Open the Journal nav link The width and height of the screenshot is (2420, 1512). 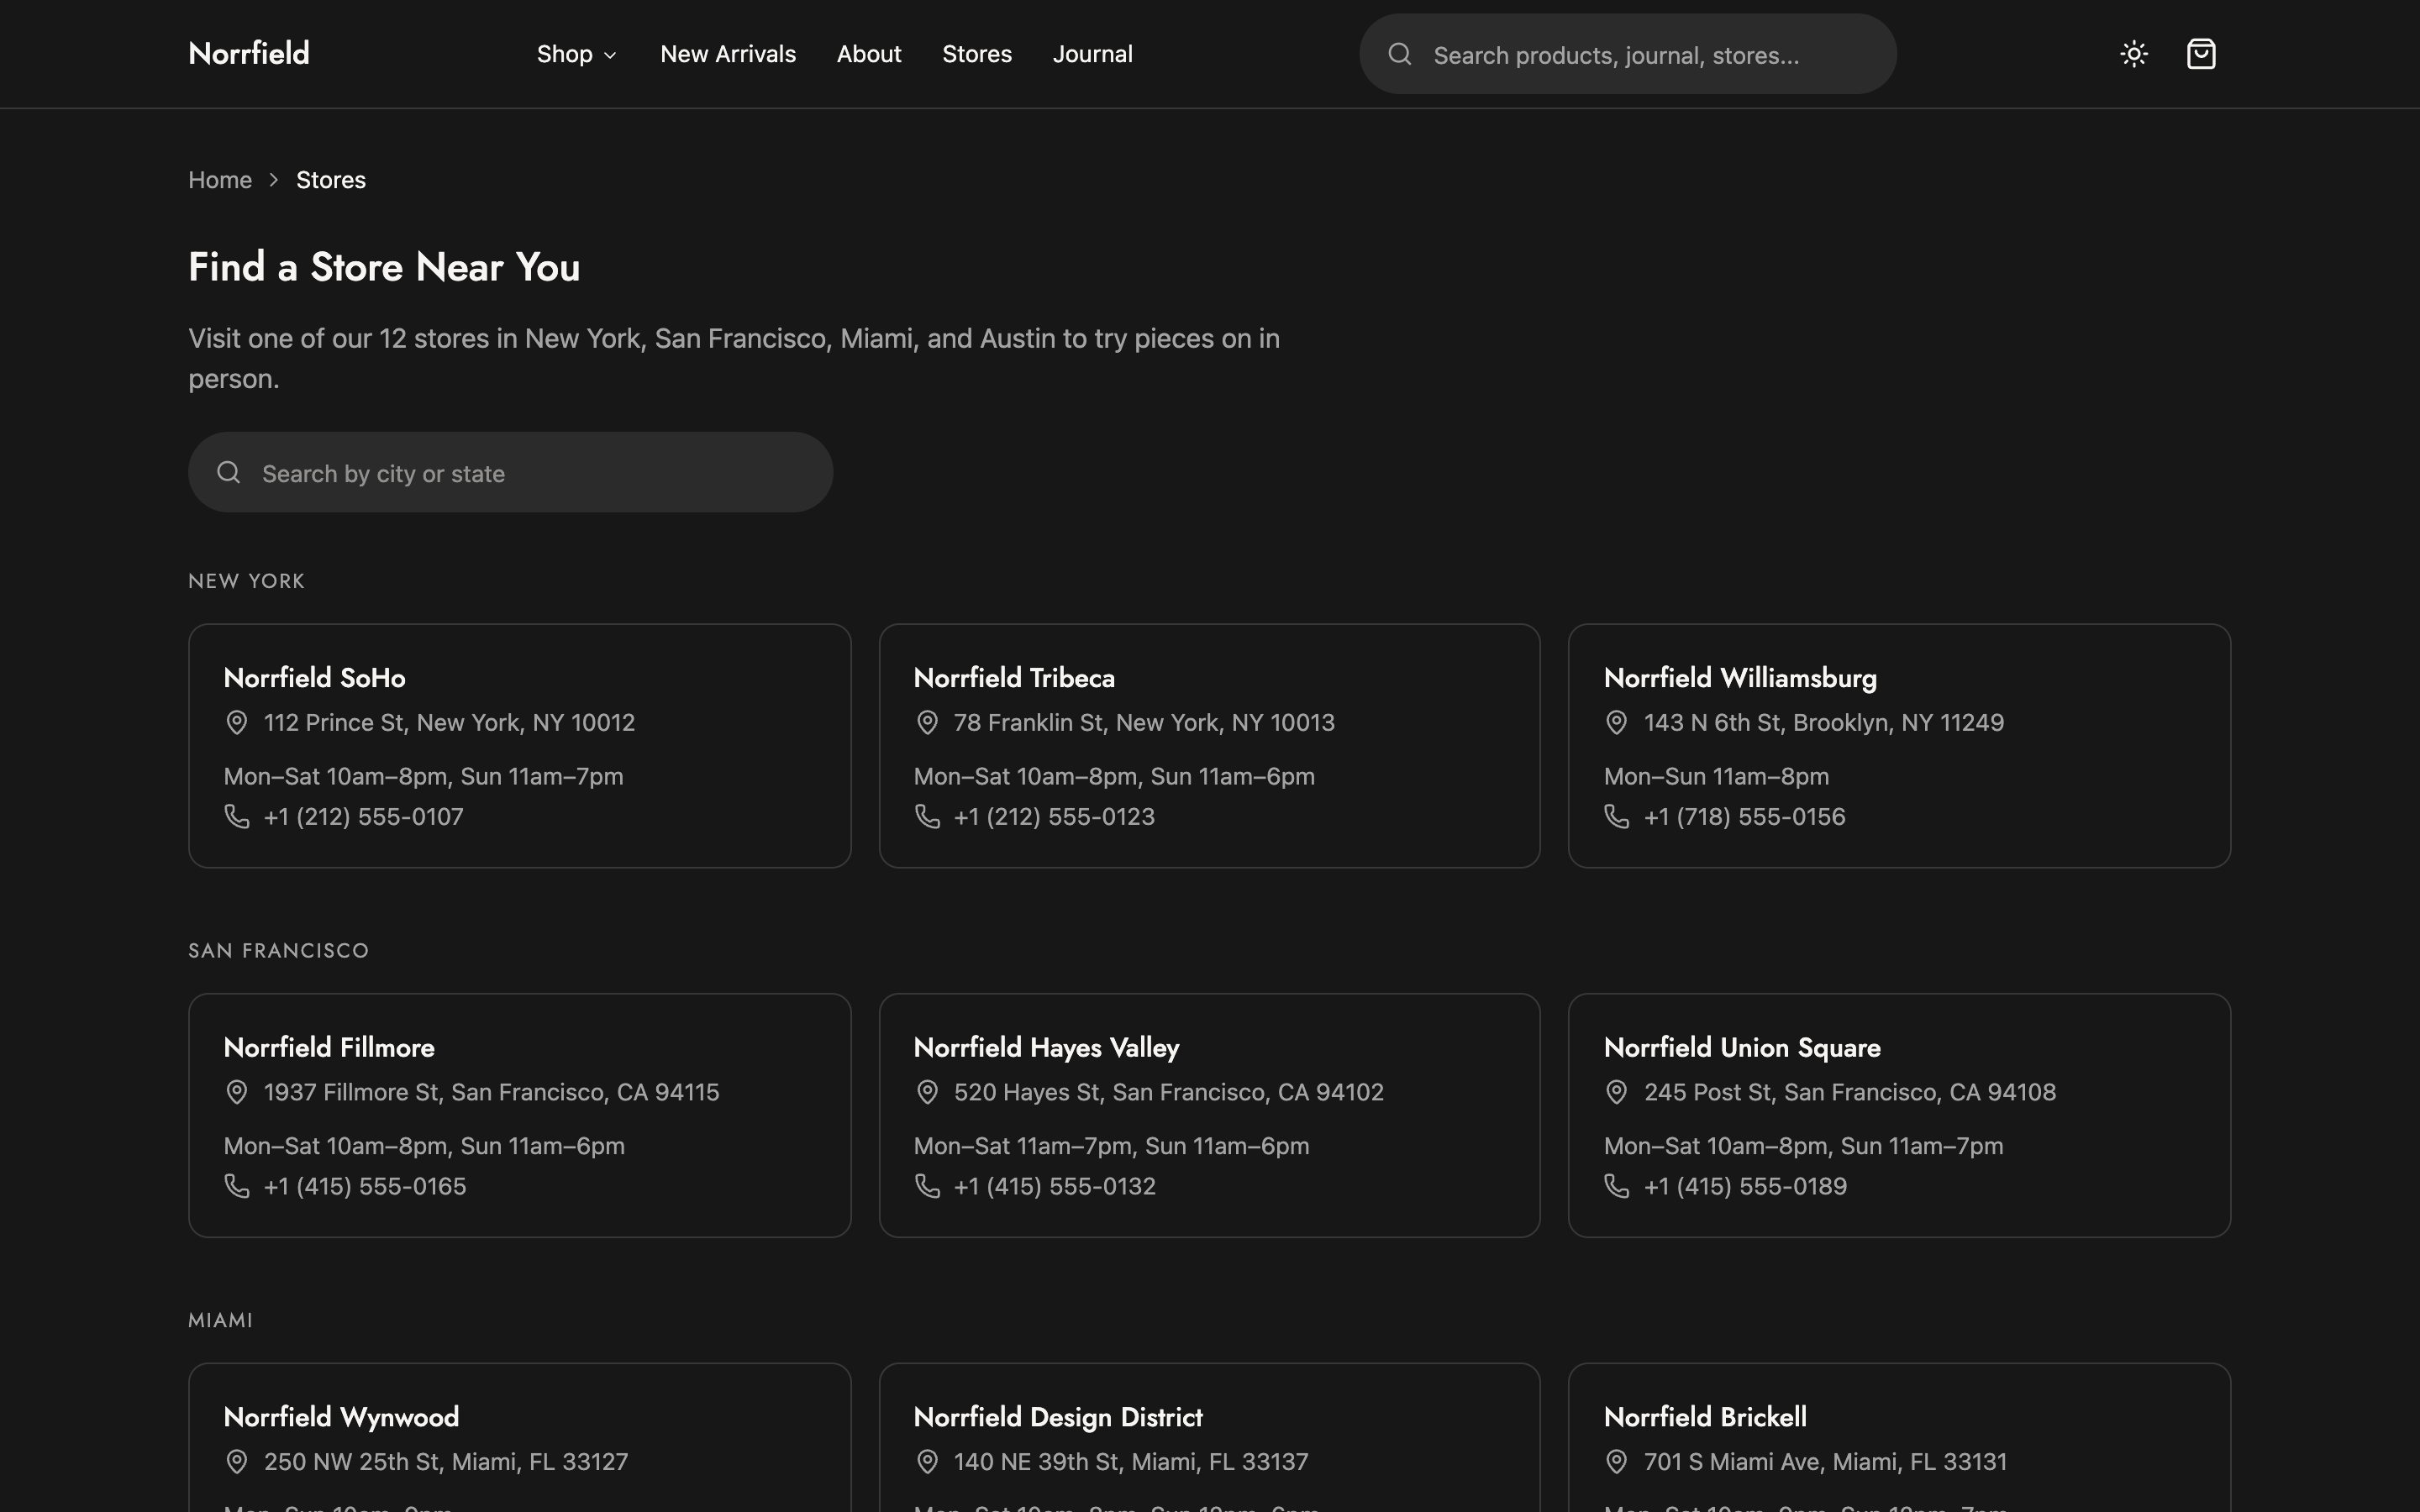[1092, 54]
